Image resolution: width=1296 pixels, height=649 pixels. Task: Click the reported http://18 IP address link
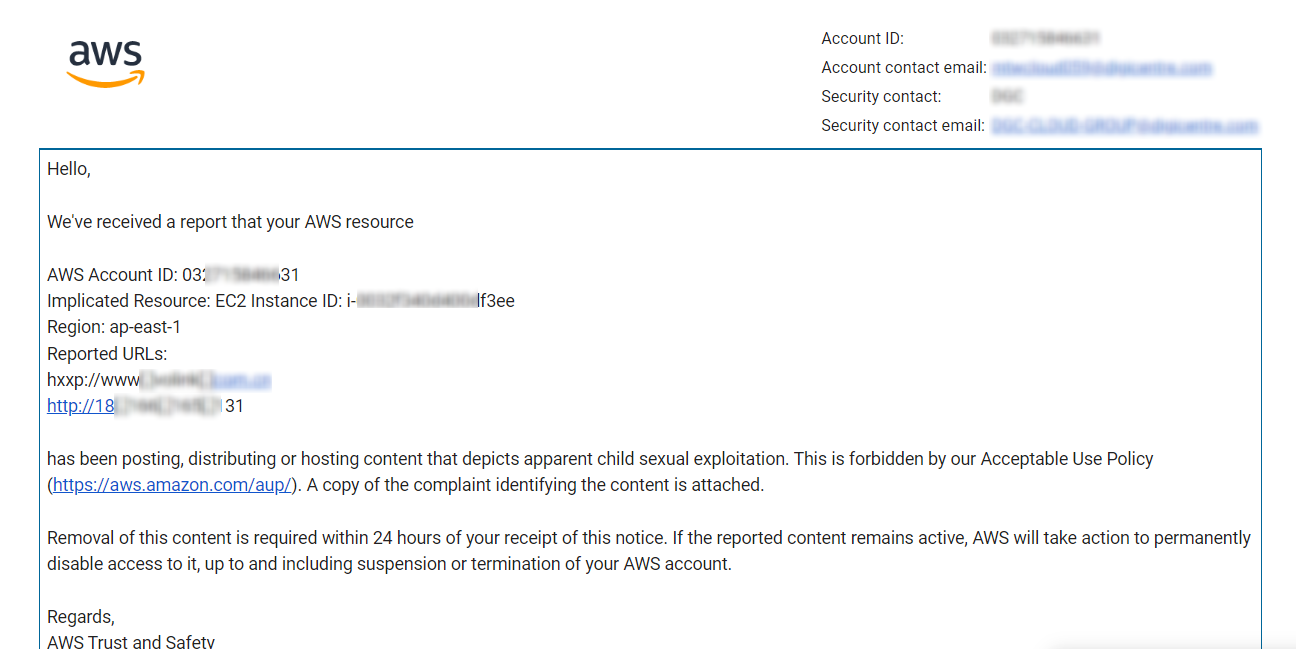point(82,406)
